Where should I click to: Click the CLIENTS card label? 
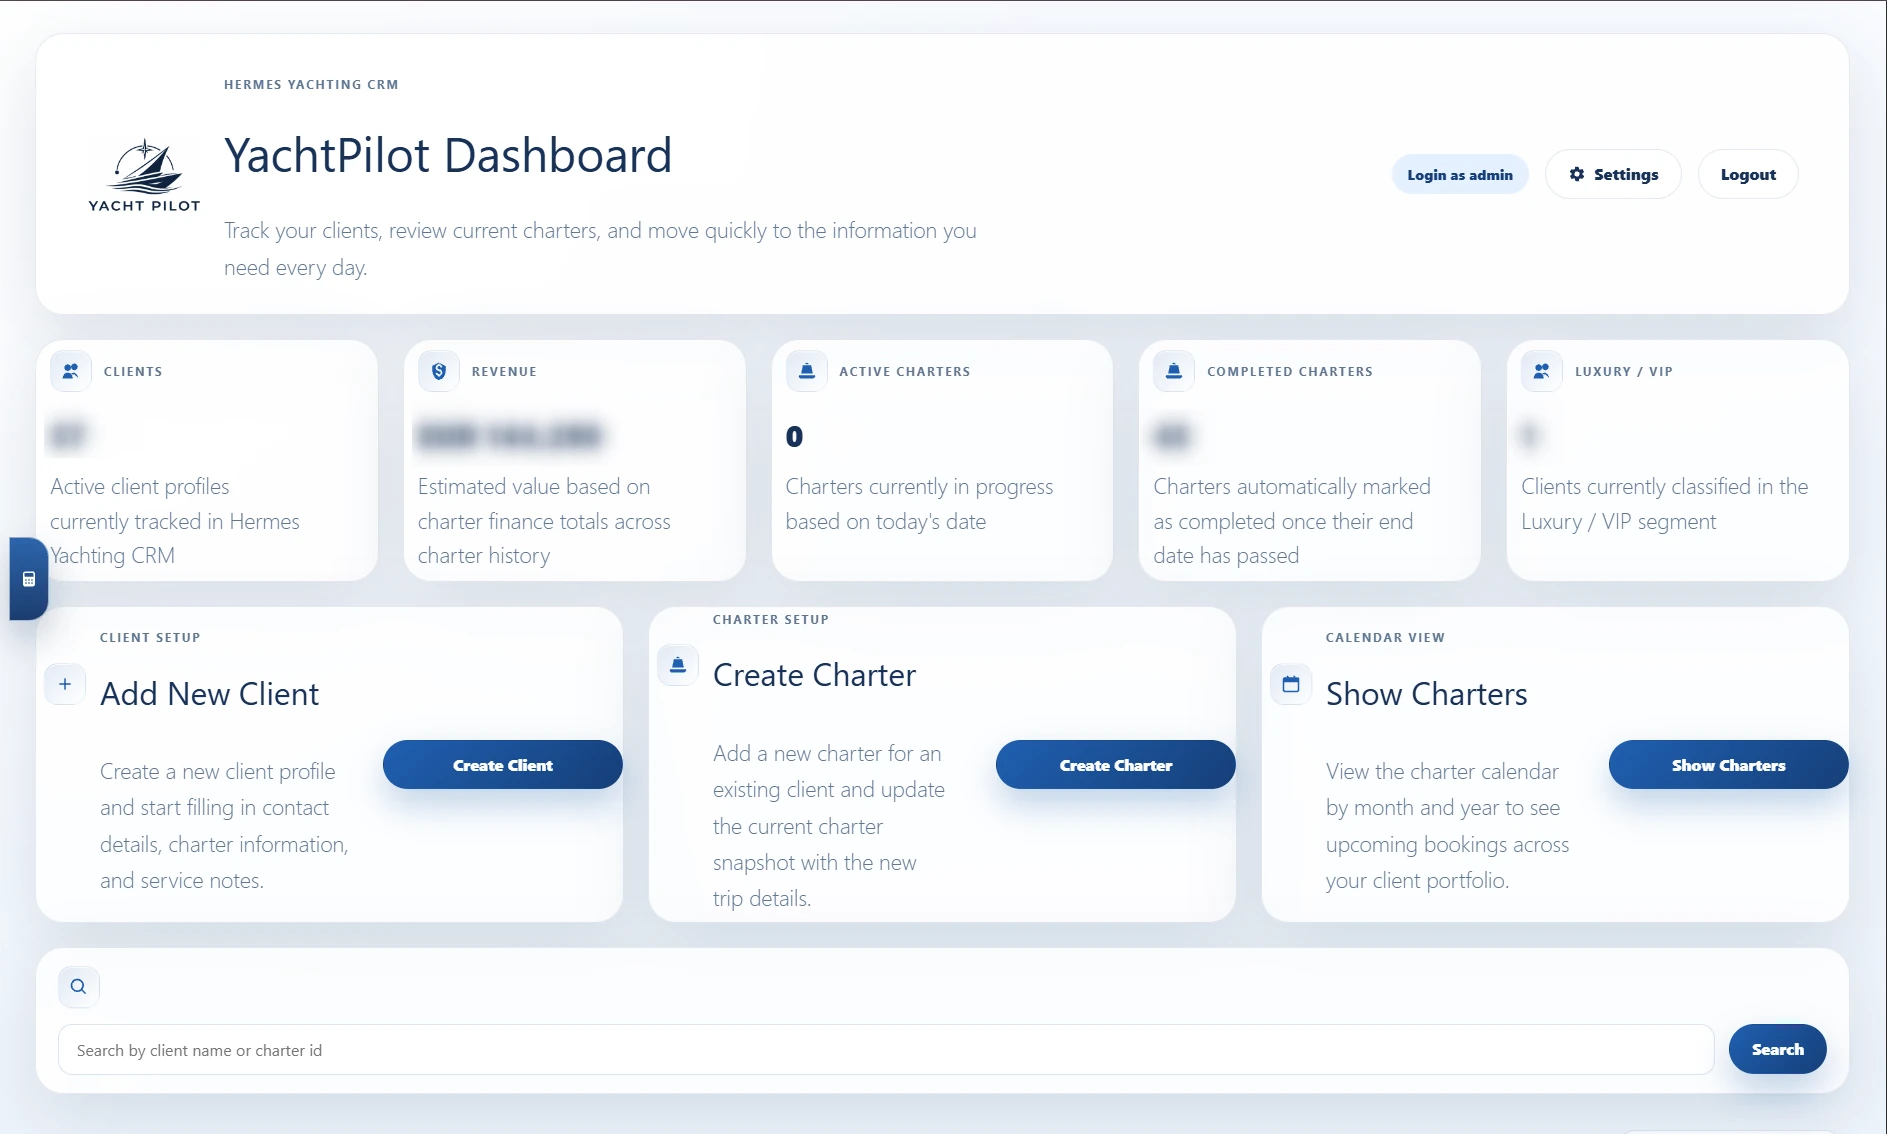click(x=133, y=372)
